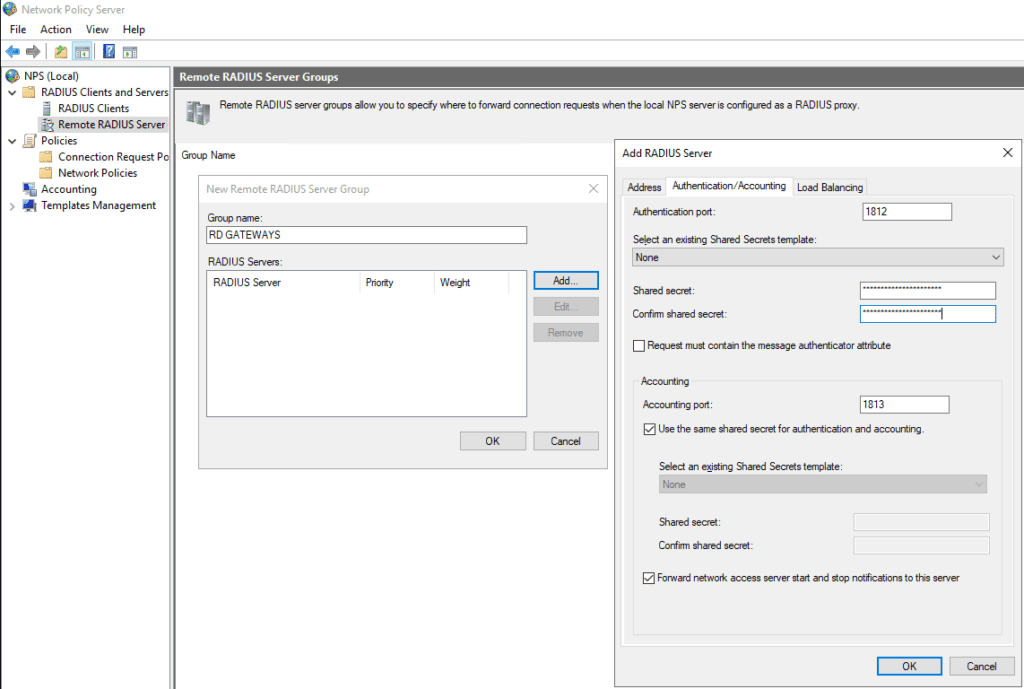
Task: Click the Authentication port input field
Action: tap(905, 212)
